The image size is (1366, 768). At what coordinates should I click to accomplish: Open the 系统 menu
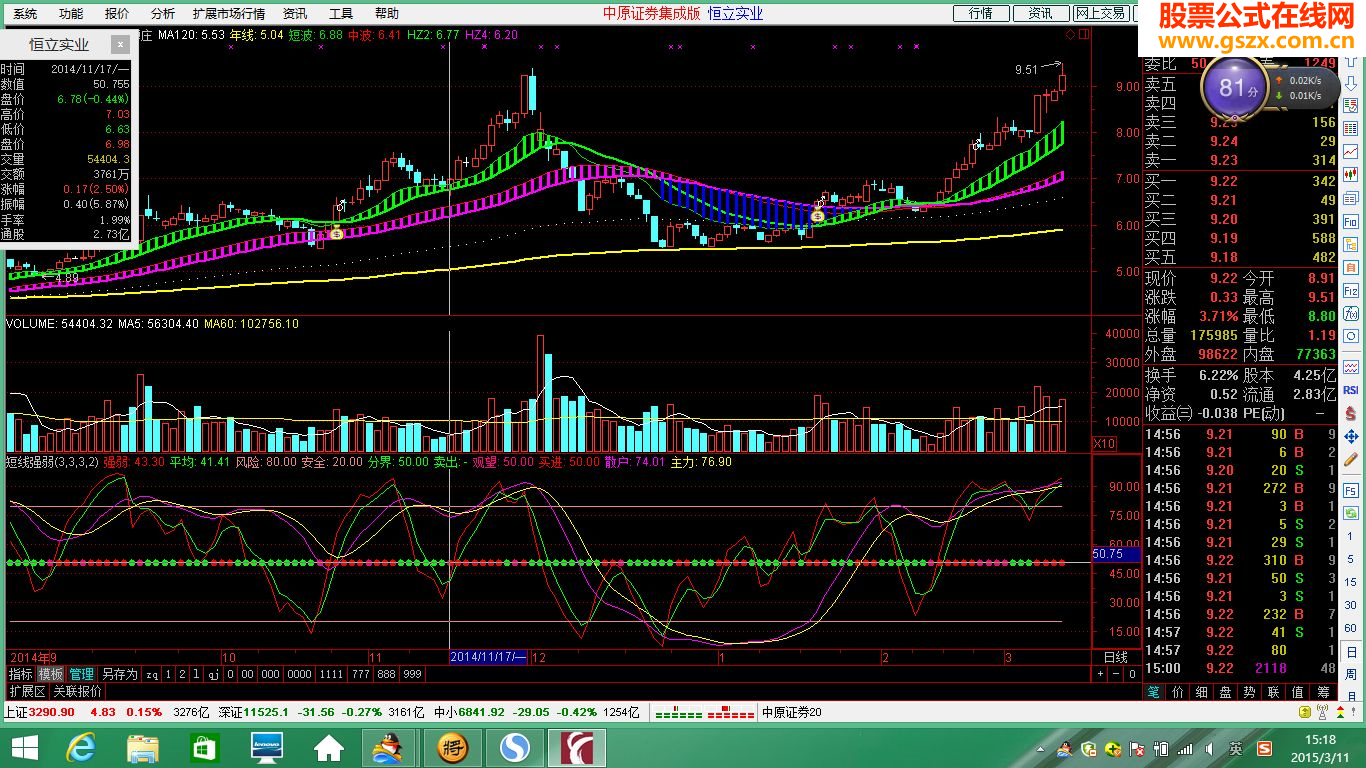click(25, 14)
